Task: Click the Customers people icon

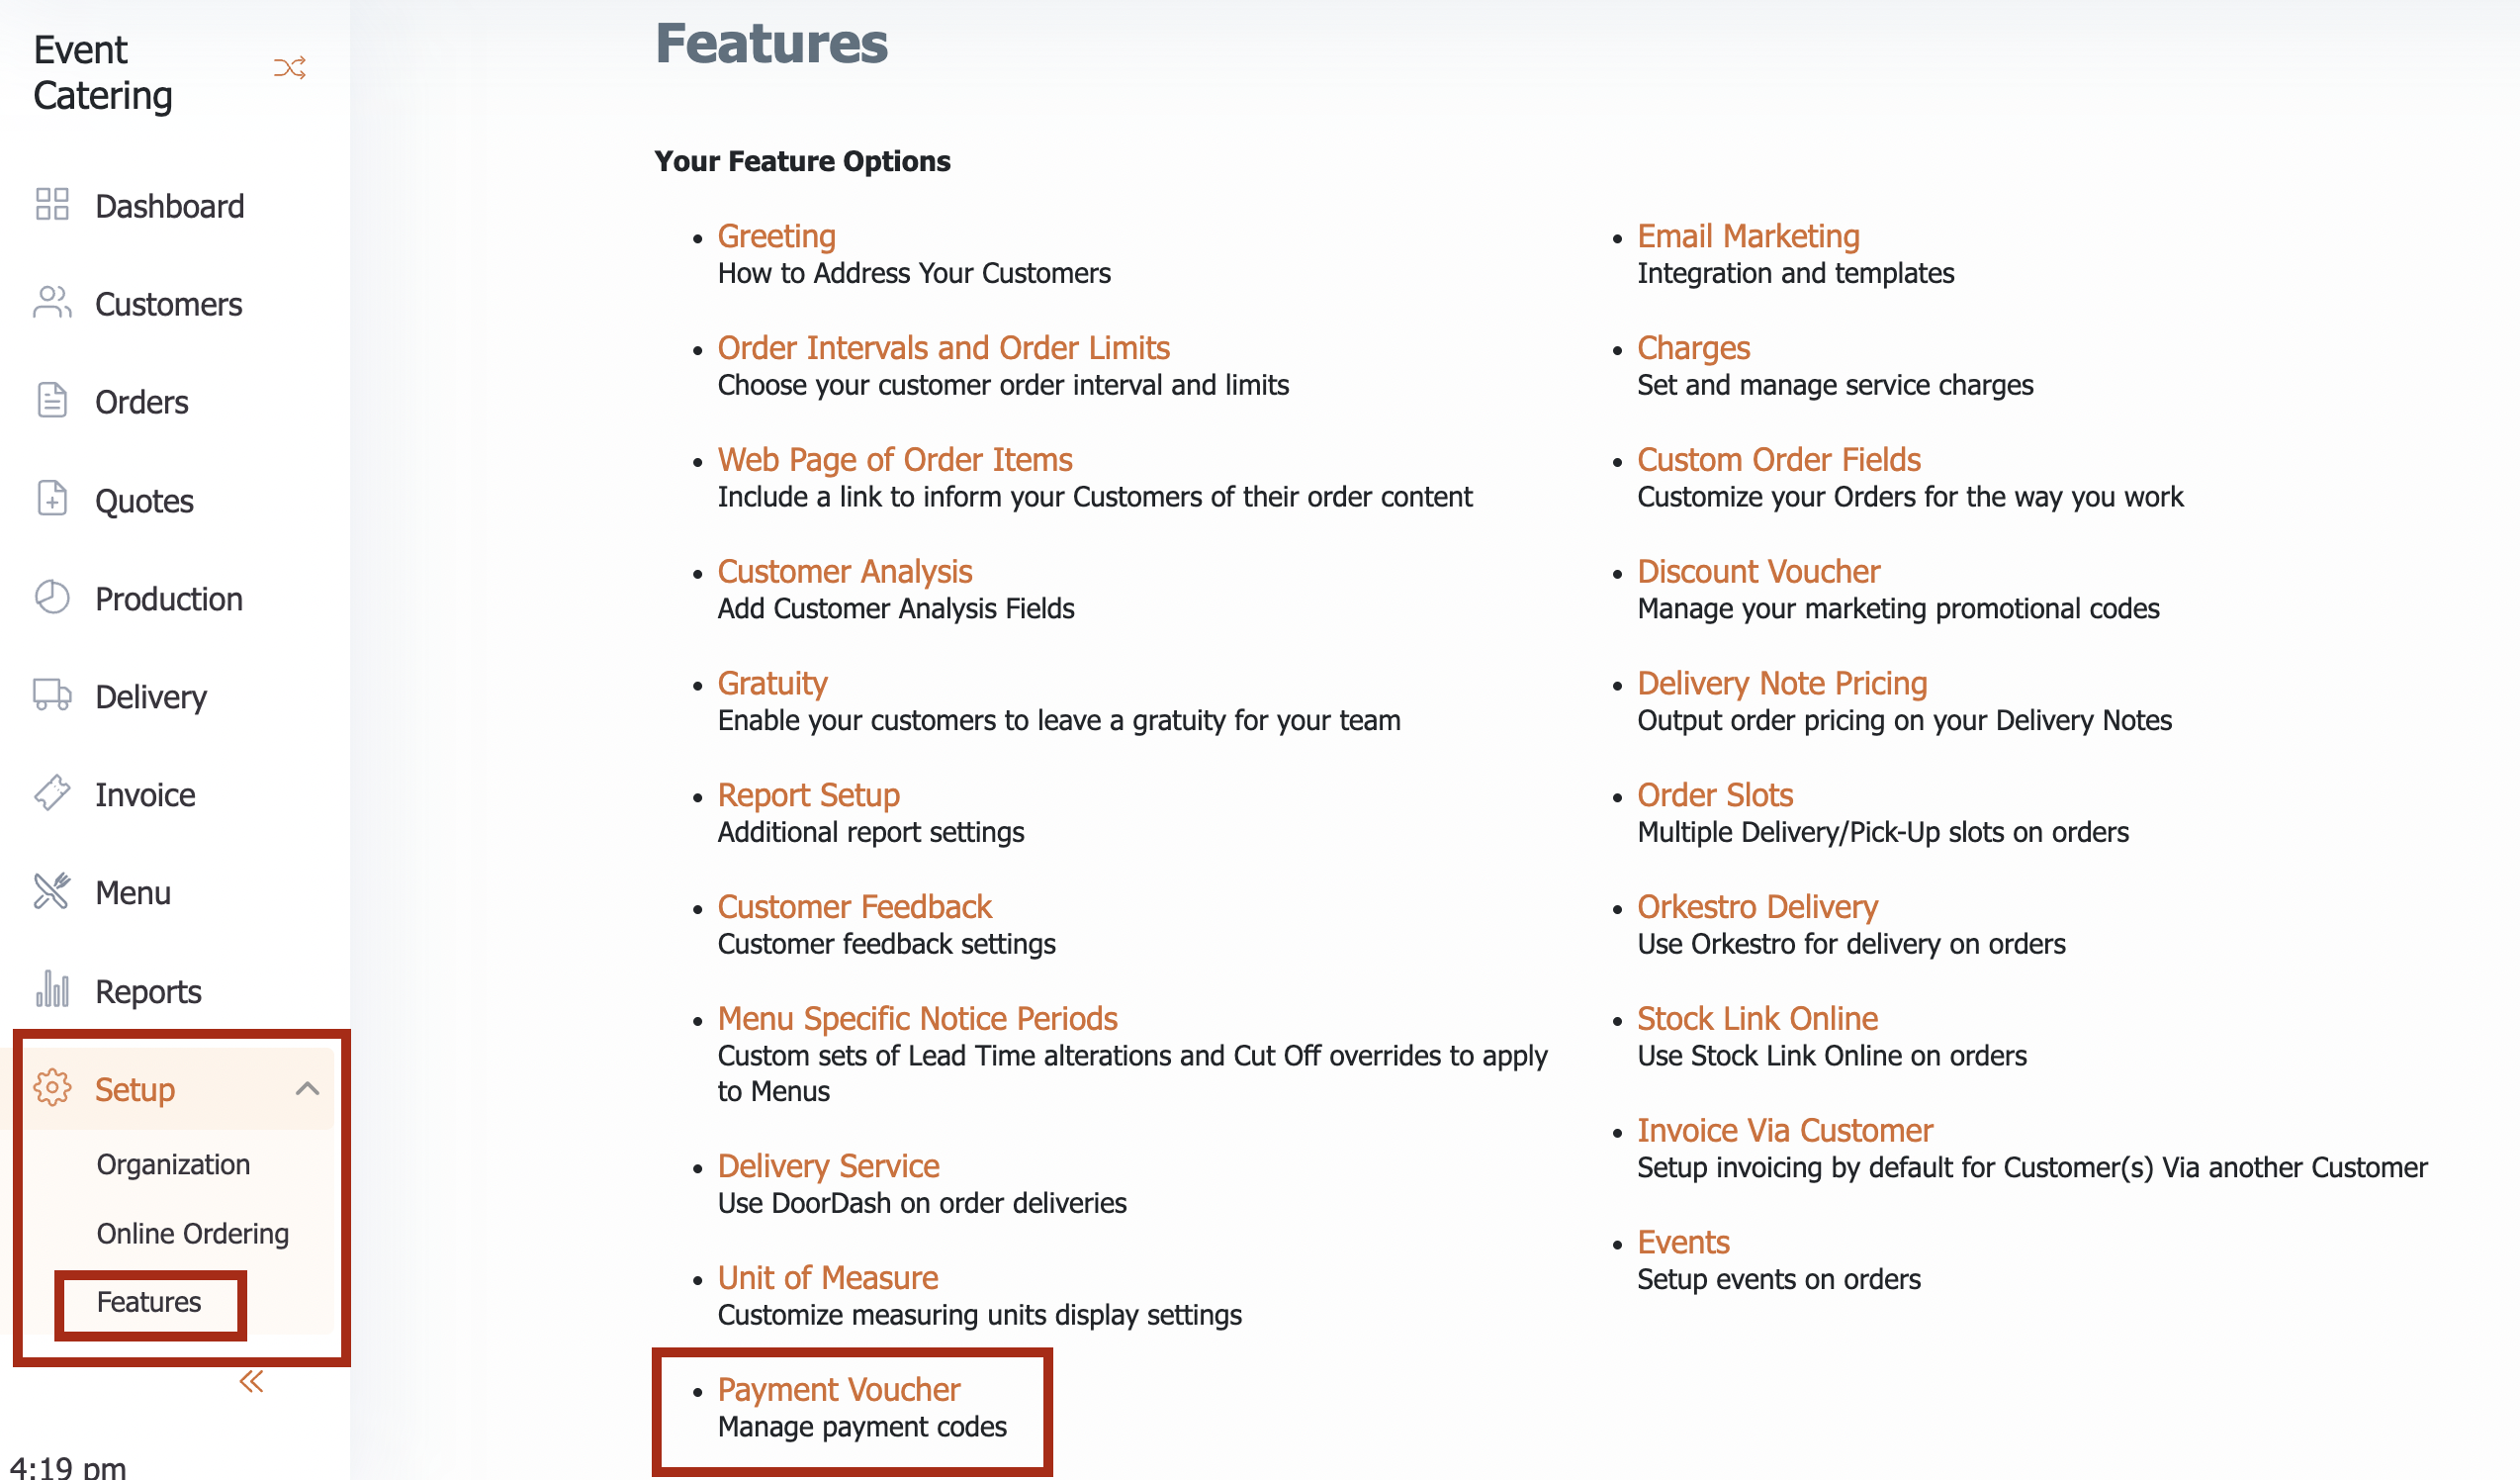Action: coord(52,302)
